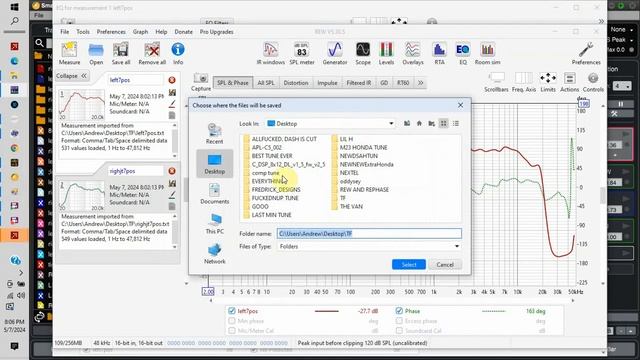
Task: Open a measurement file via the Open icon
Action: coord(96,53)
